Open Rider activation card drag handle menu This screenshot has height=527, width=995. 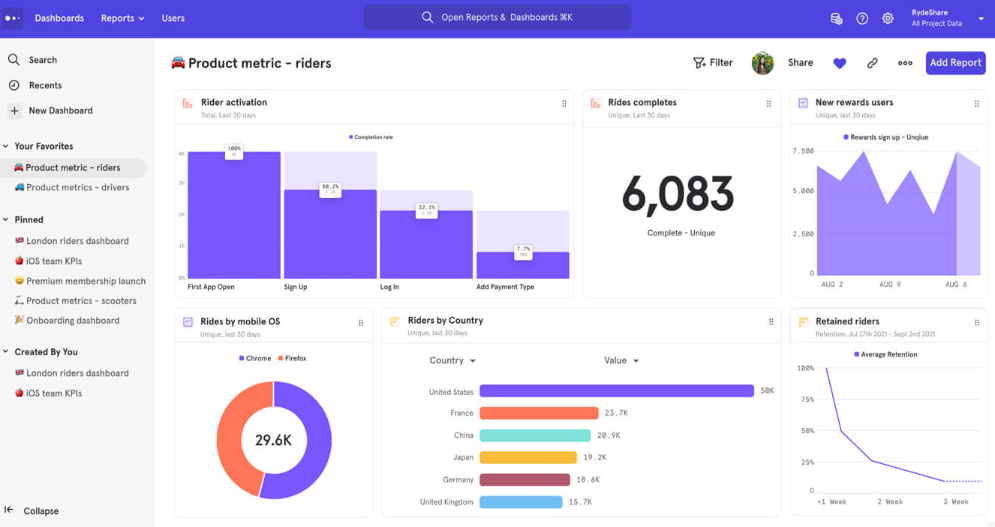pos(564,103)
